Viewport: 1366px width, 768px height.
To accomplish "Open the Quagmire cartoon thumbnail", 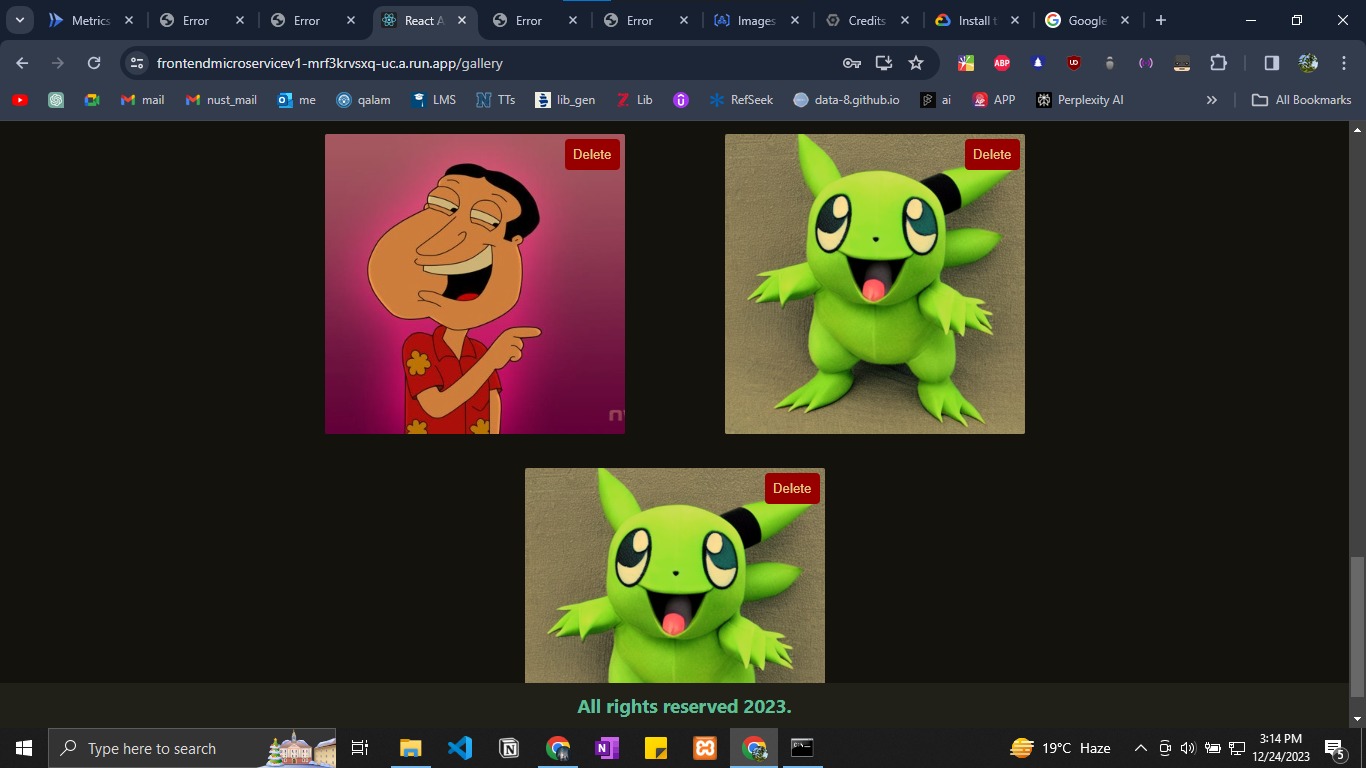I will 475,284.
